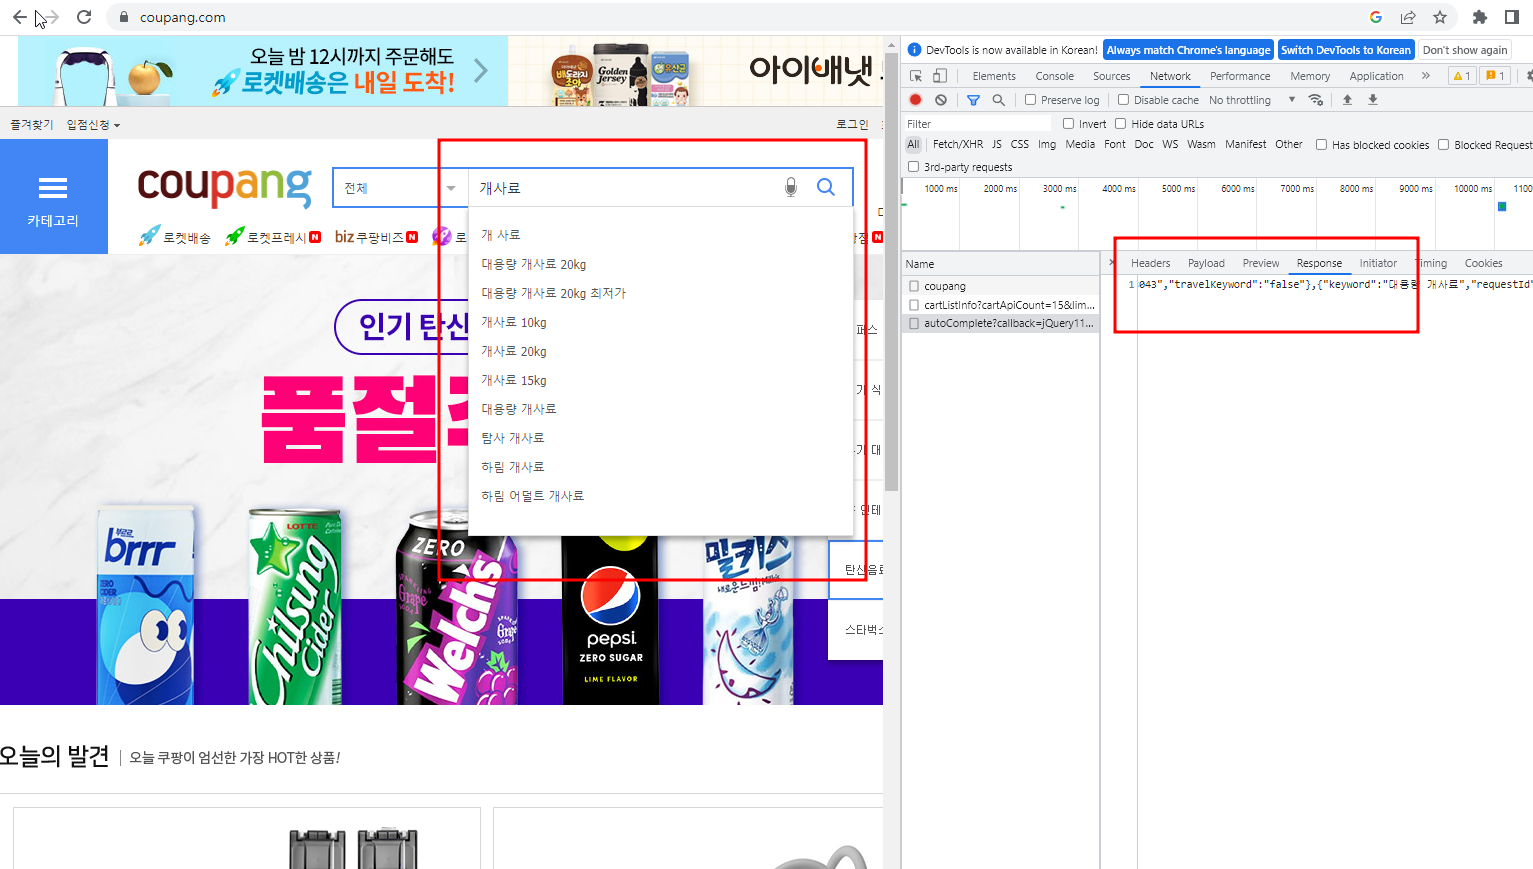1533x869 pixels.
Task: Click Don't show again button
Action: click(1465, 50)
